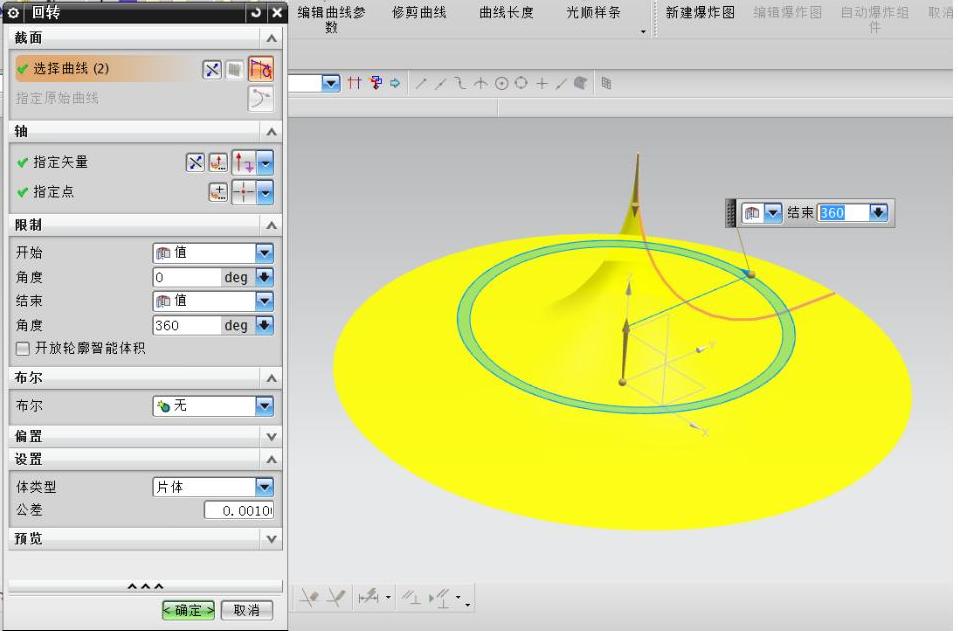Collapse the 限制 section

coord(272,226)
